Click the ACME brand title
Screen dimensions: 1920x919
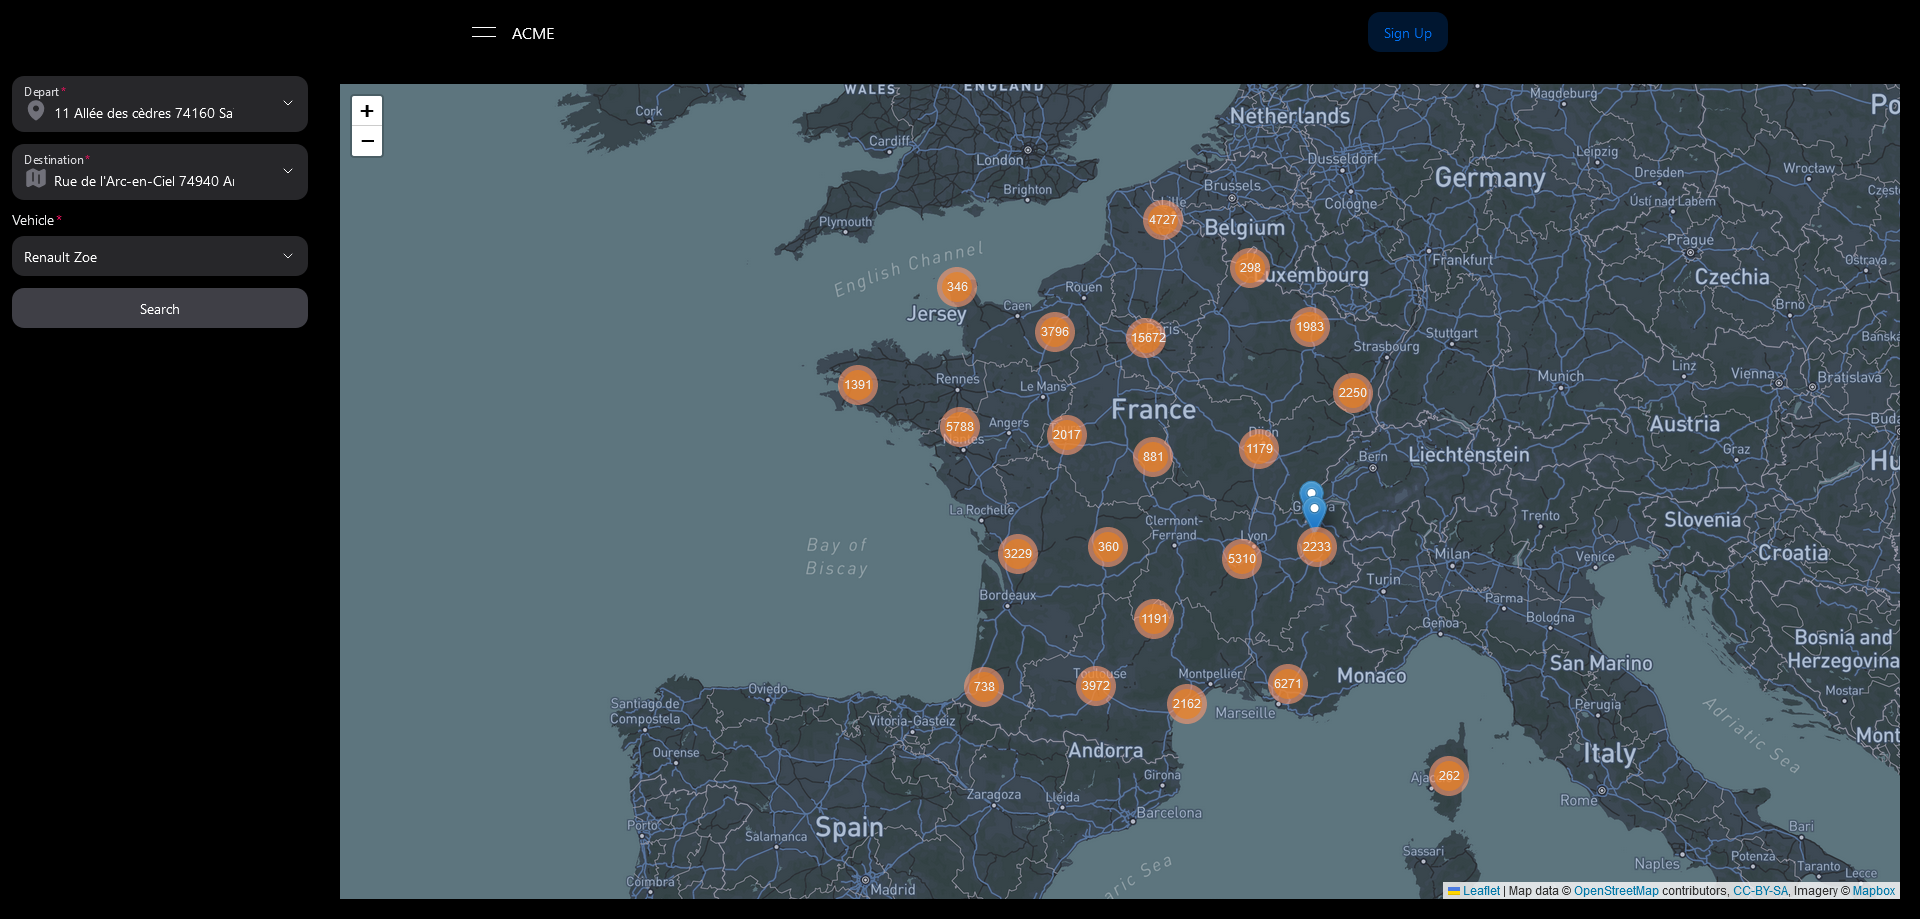533,34
